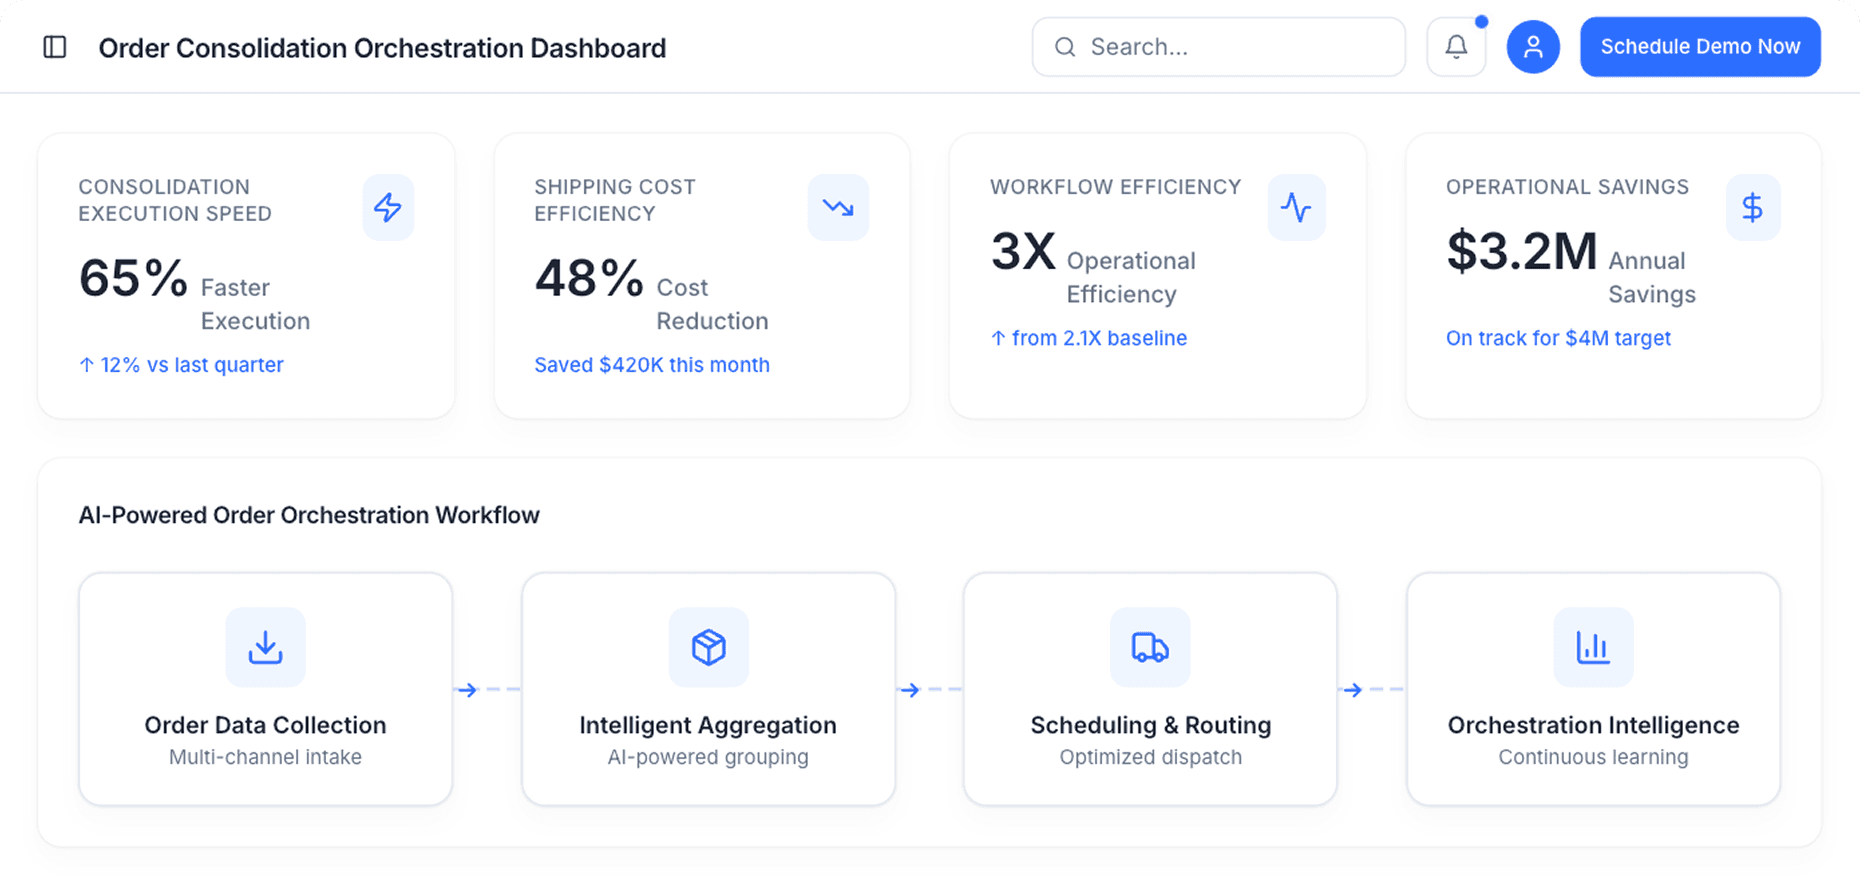Open the notifications bell
Image resolution: width=1860 pixels, height=876 pixels.
click(1456, 46)
